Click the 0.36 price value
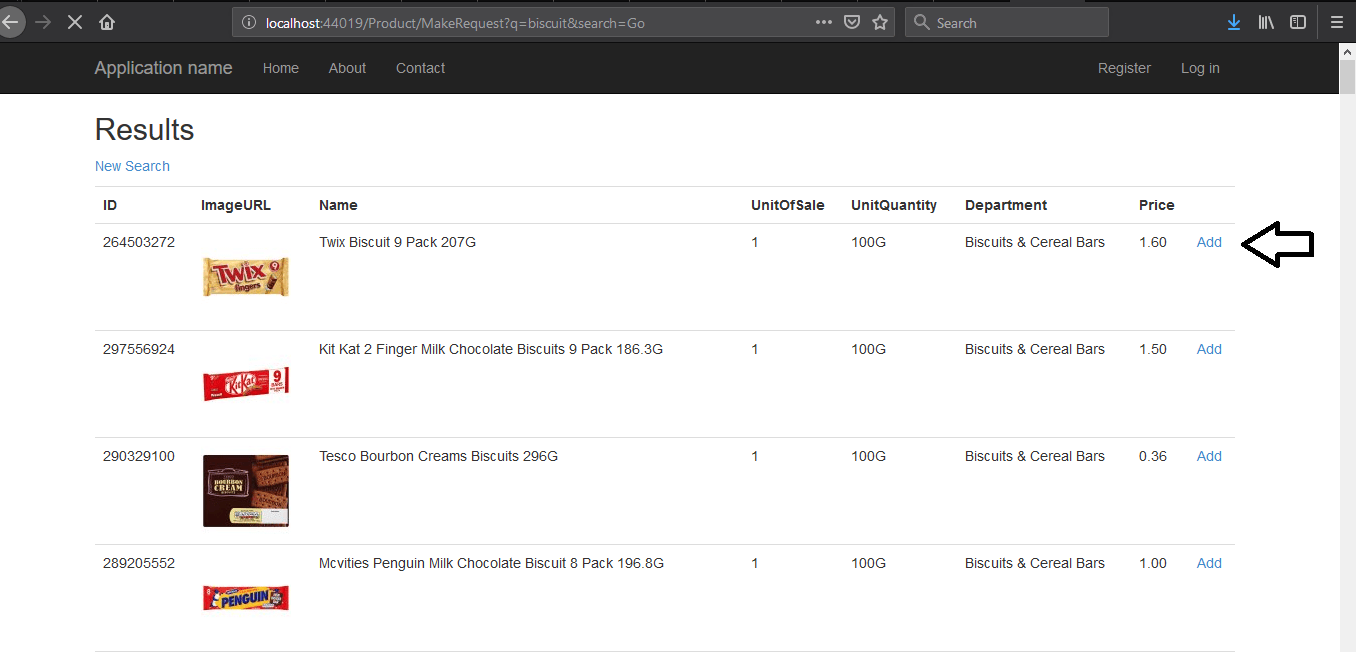 pos(1153,456)
